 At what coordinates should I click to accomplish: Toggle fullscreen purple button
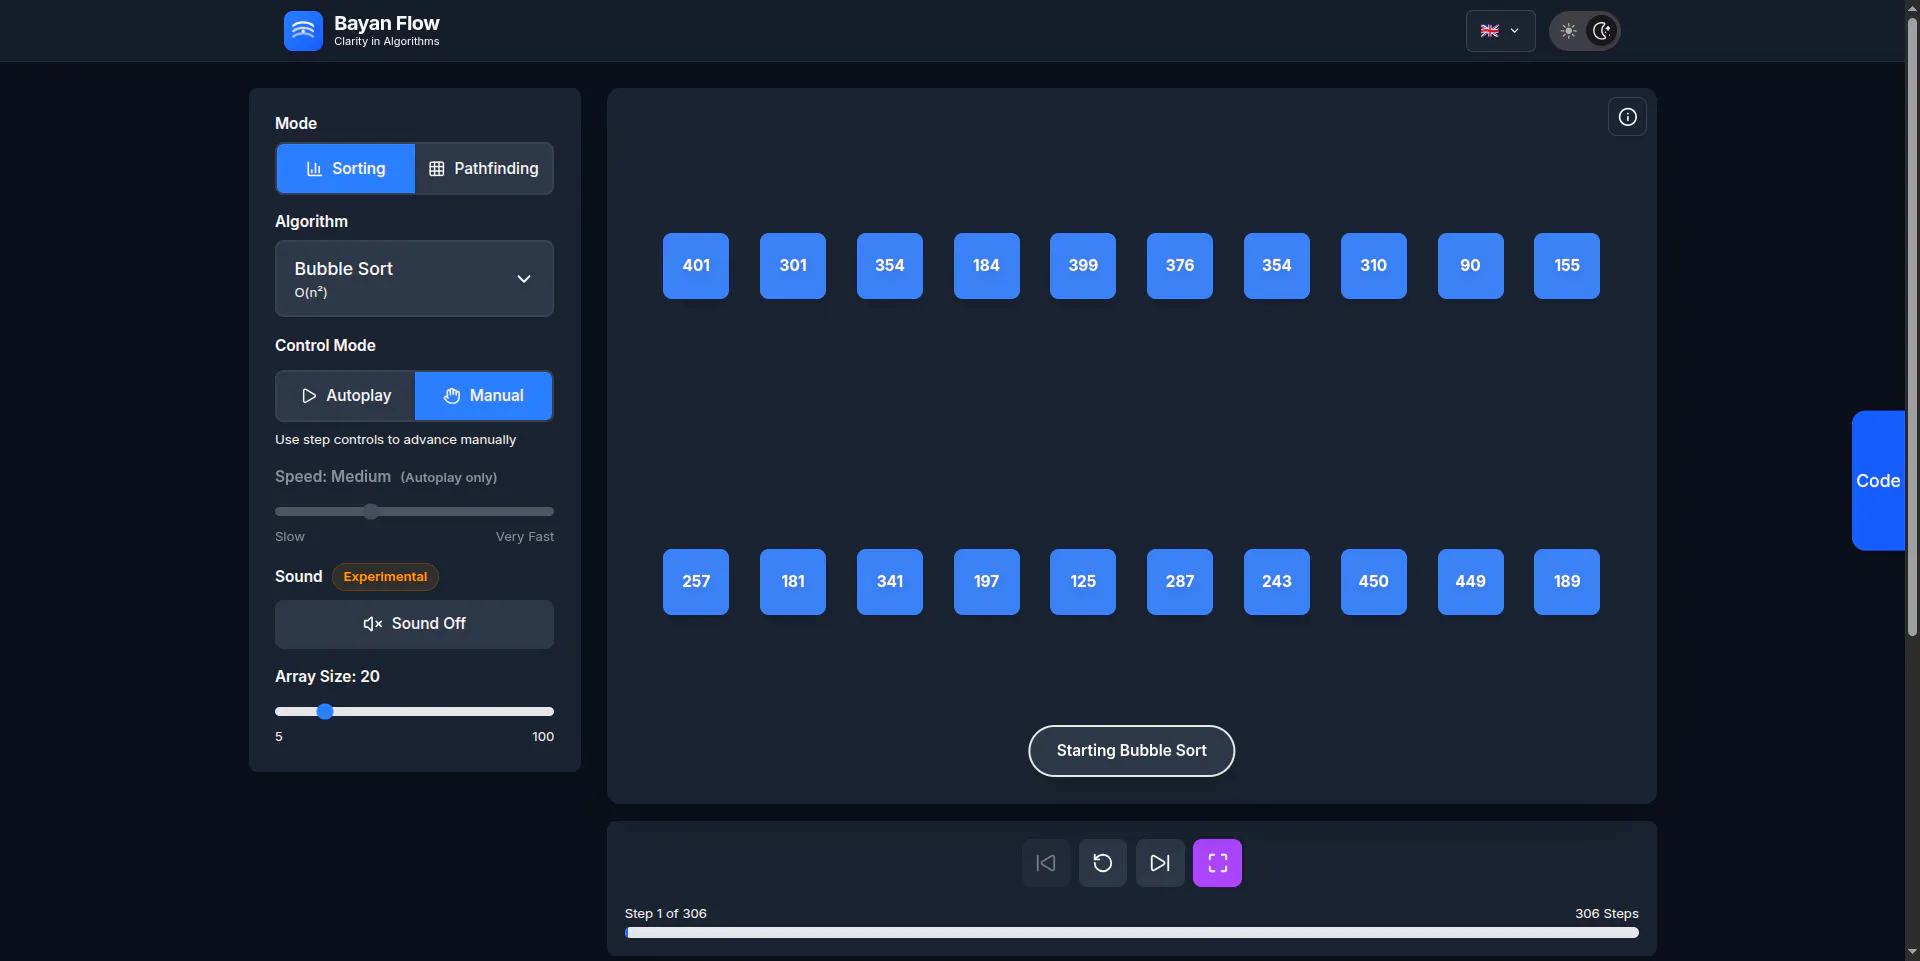(x=1217, y=863)
